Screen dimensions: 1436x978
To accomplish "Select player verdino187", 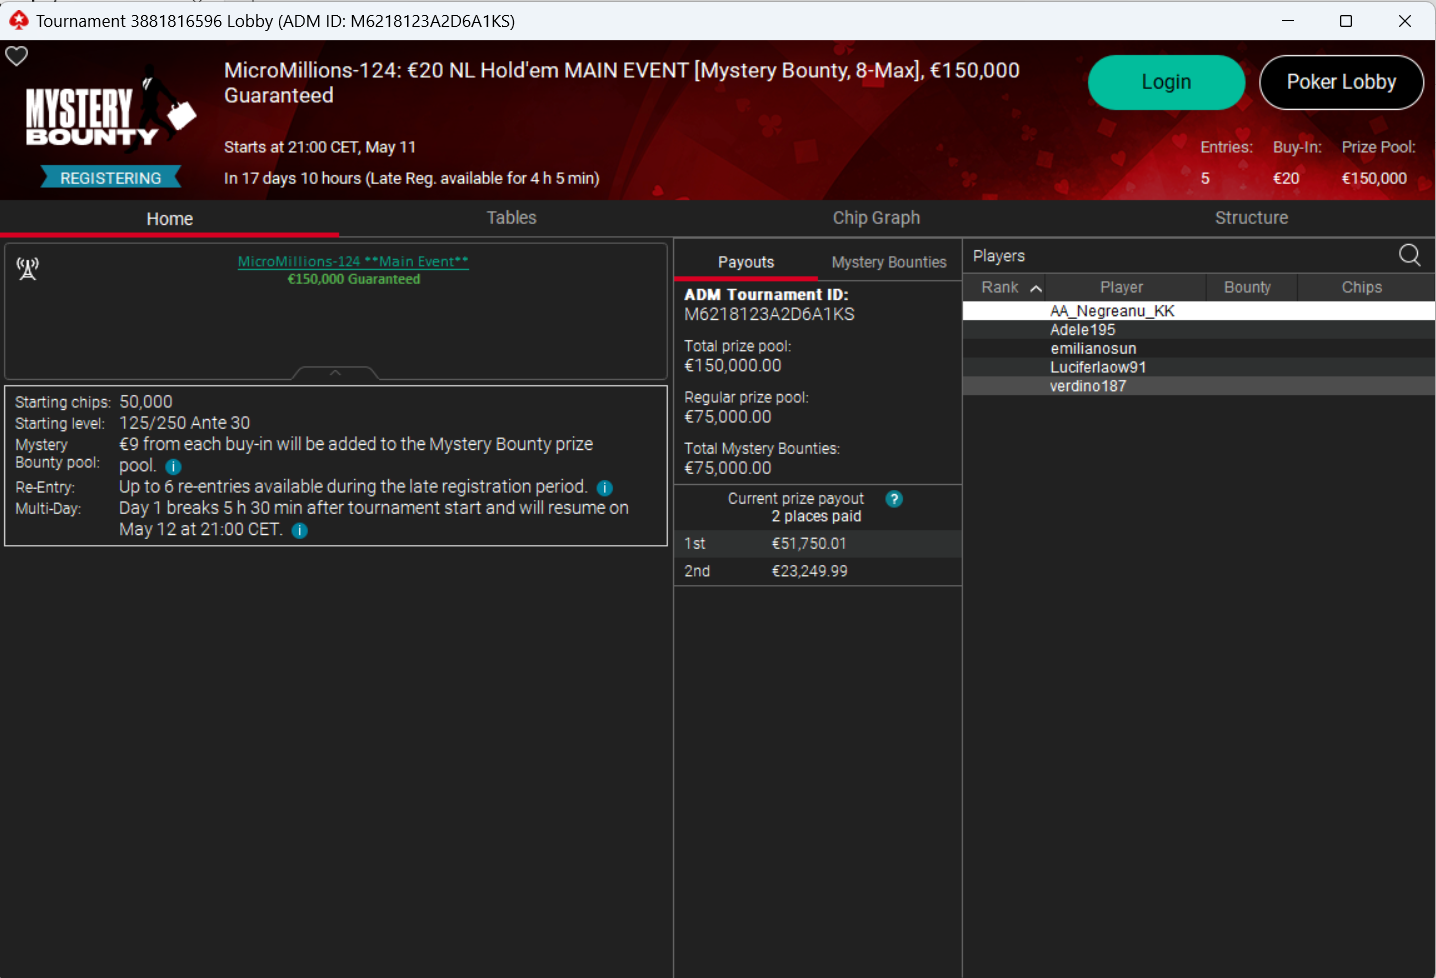I will click(1198, 386).
